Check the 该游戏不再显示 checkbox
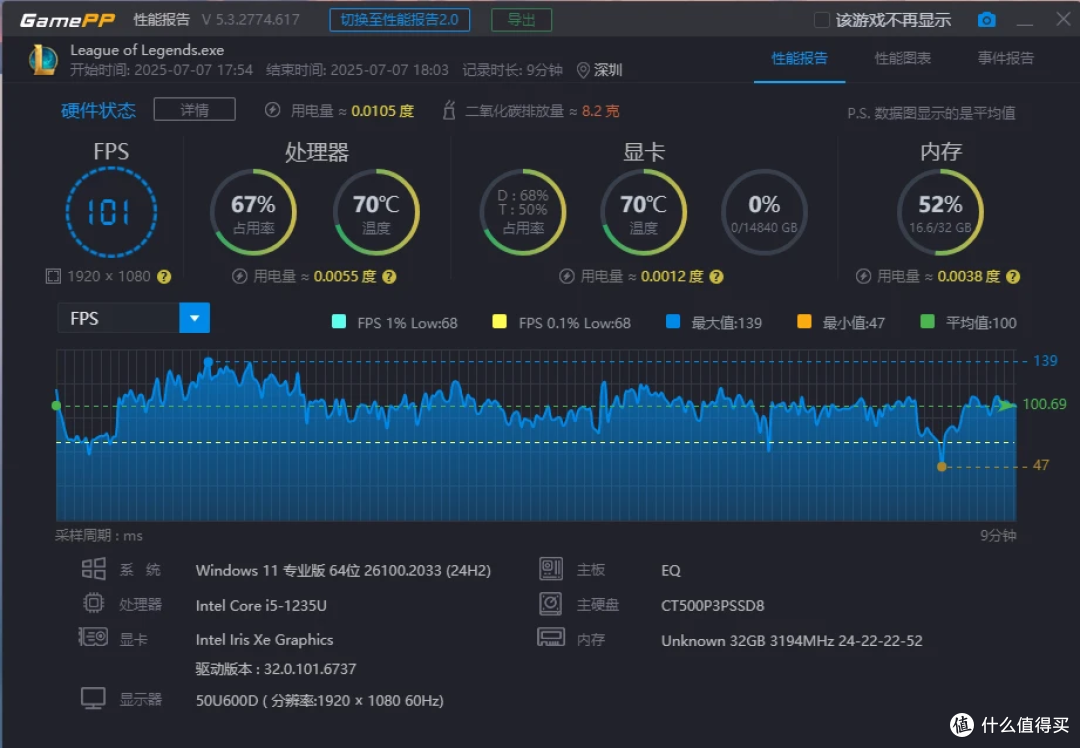The width and height of the screenshot is (1080, 748). 822,20
